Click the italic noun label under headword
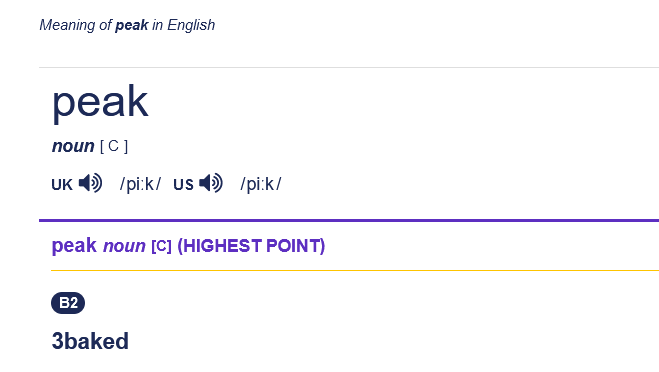This screenshot has height=372, width=659. click(73, 146)
